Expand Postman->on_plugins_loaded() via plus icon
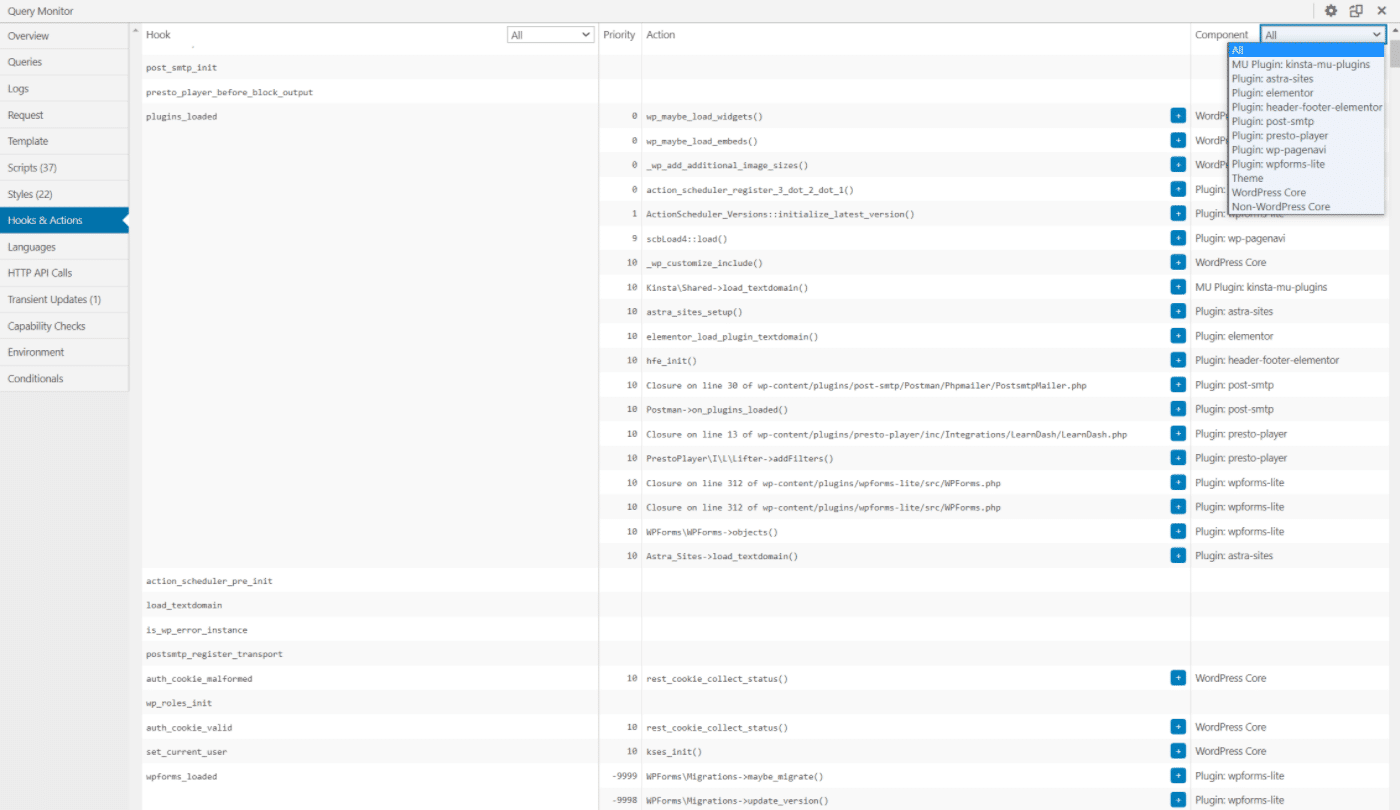Image resolution: width=1400 pixels, height=810 pixels. (x=1178, y=408)
